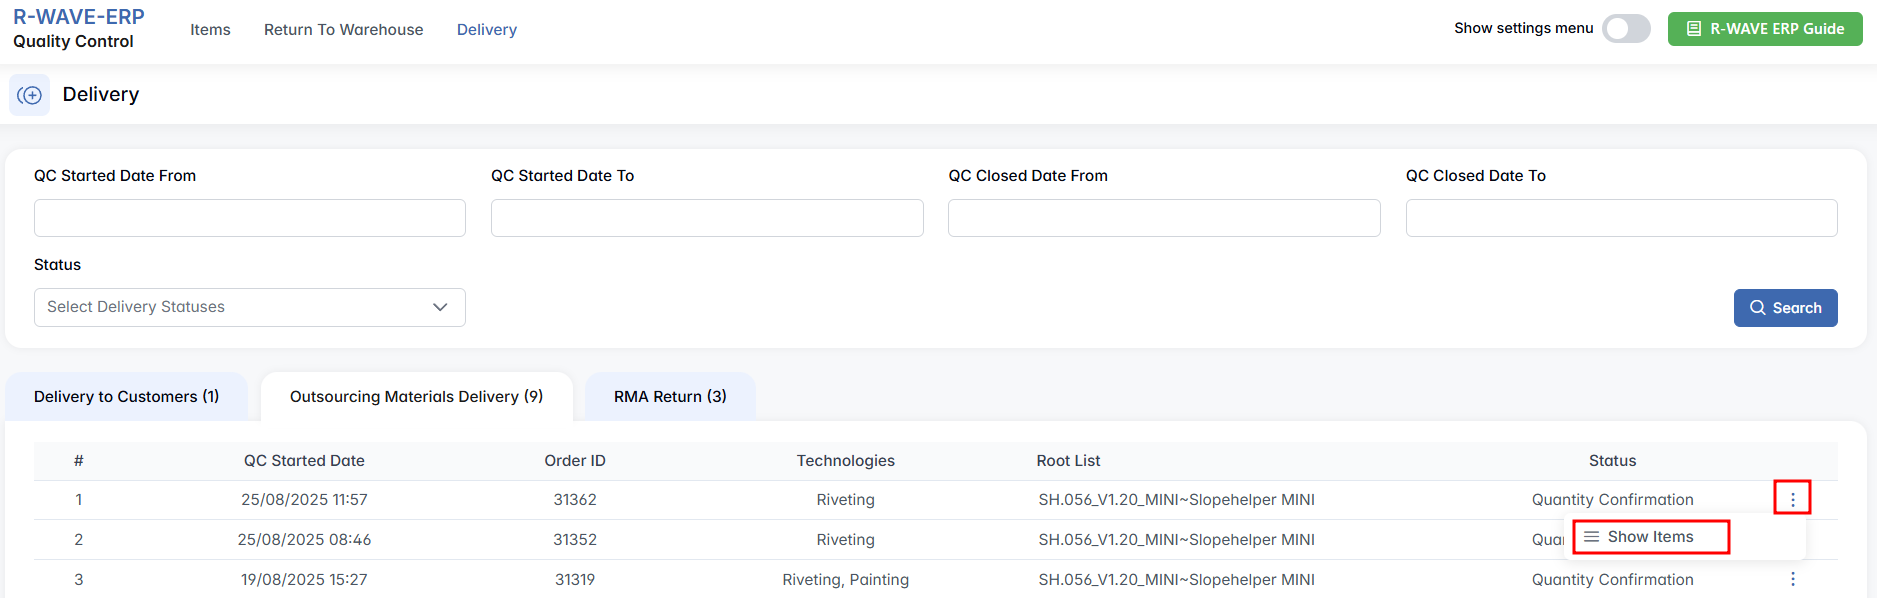Screen dimensions: 1877x598
Task: Switch to RMA Return tab
Action: (x=670, y=397)
